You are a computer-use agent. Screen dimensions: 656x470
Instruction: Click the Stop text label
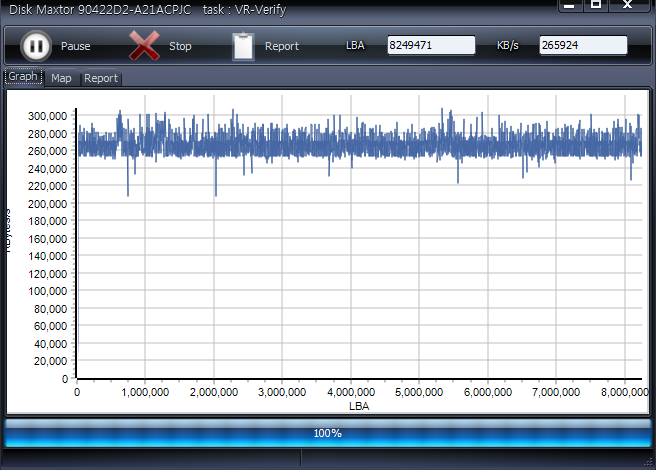(x=180, y=46)
